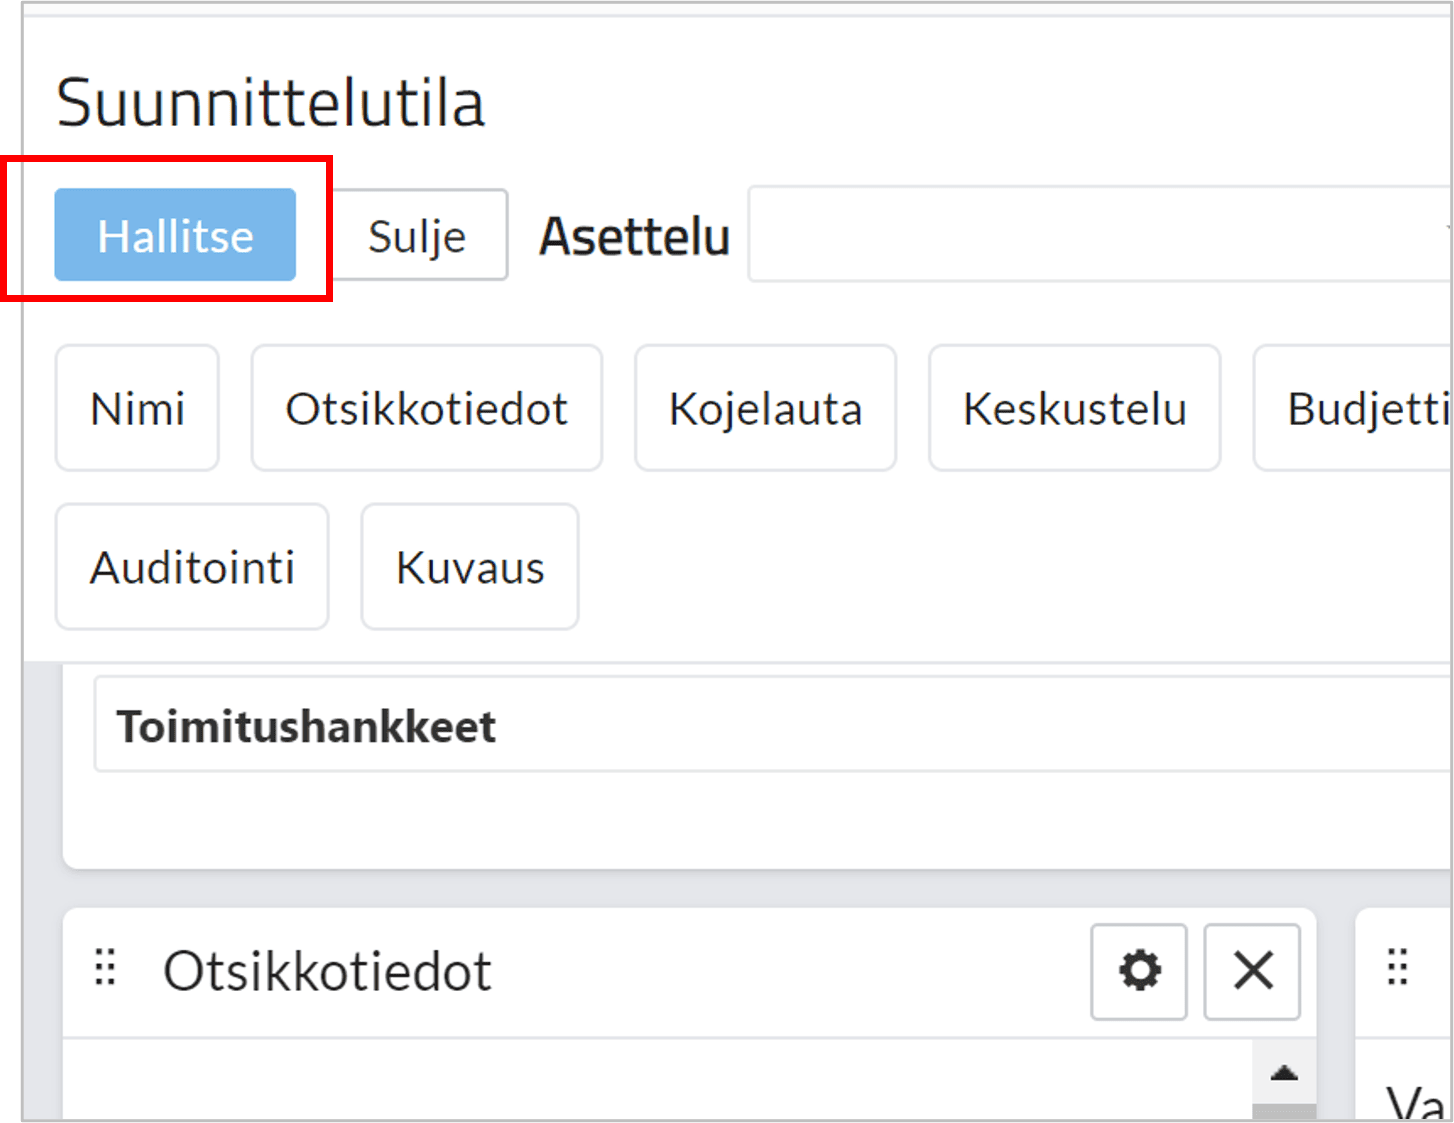Grab the drag handle beside Otsikkotiedot title
Viewport: 1454px width, 1123px height.
tap(105, 968)
